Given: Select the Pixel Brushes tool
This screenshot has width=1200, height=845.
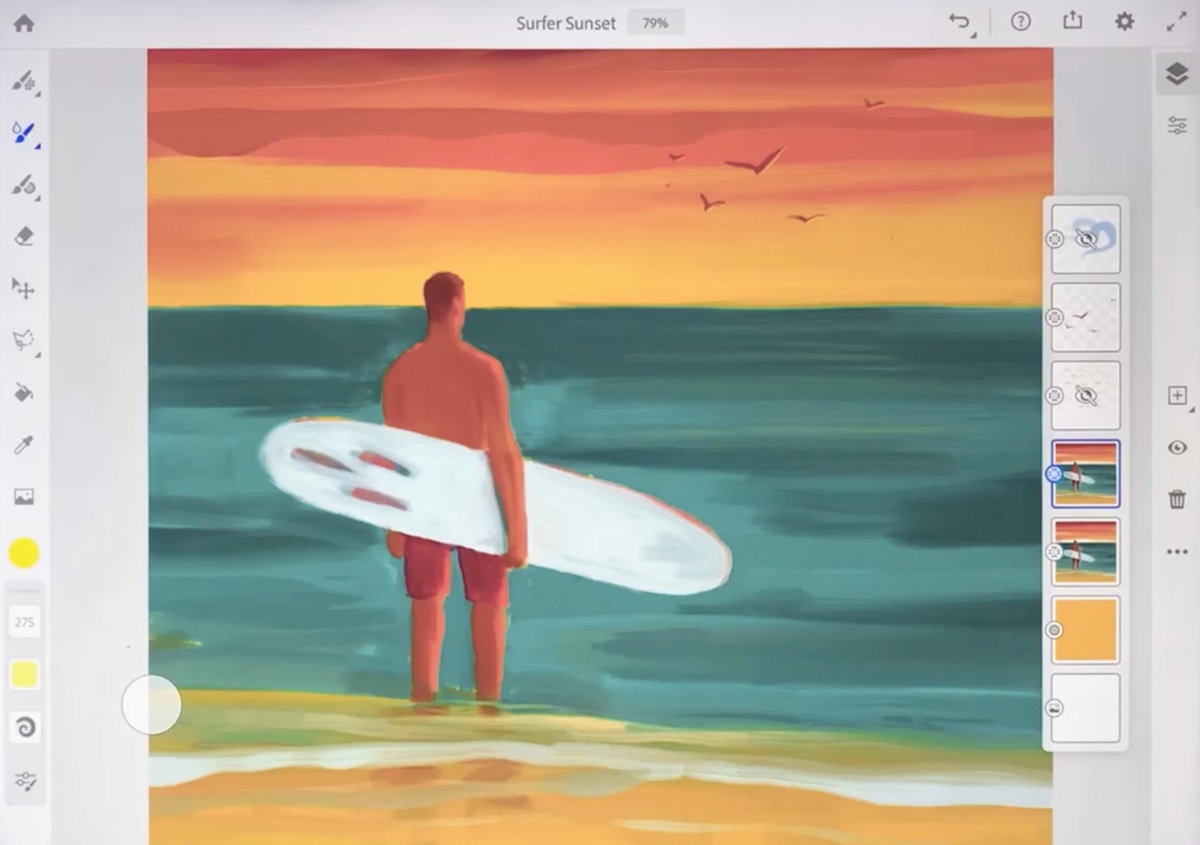Looking at the screenshot, I should (24, 80).
